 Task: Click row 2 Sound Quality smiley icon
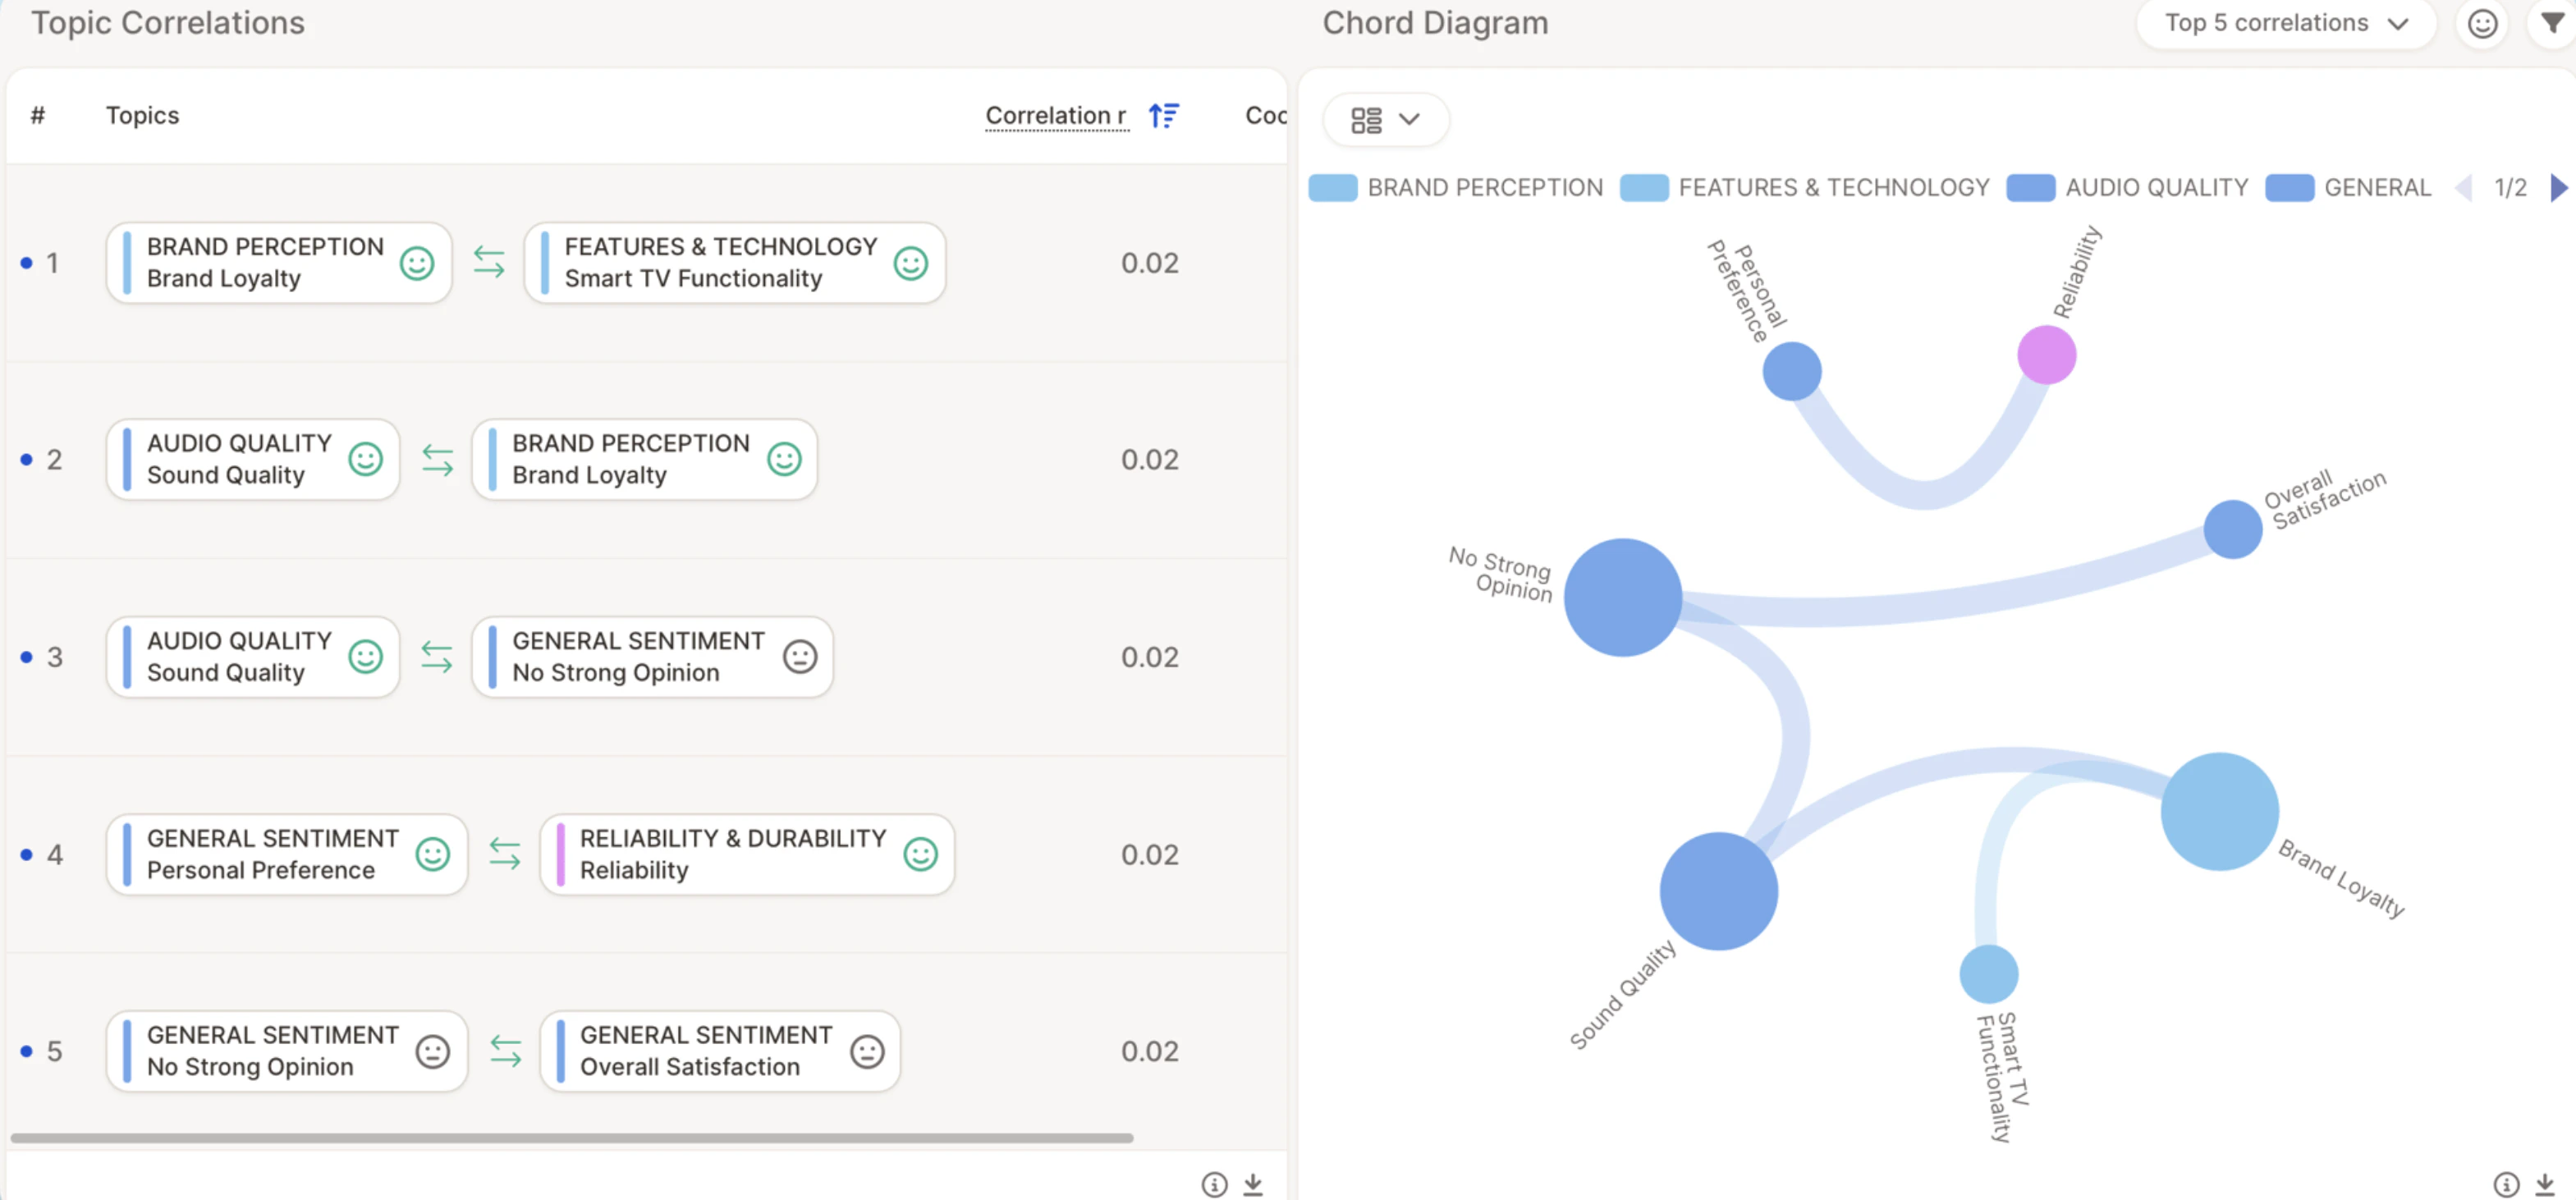point(365,460)
